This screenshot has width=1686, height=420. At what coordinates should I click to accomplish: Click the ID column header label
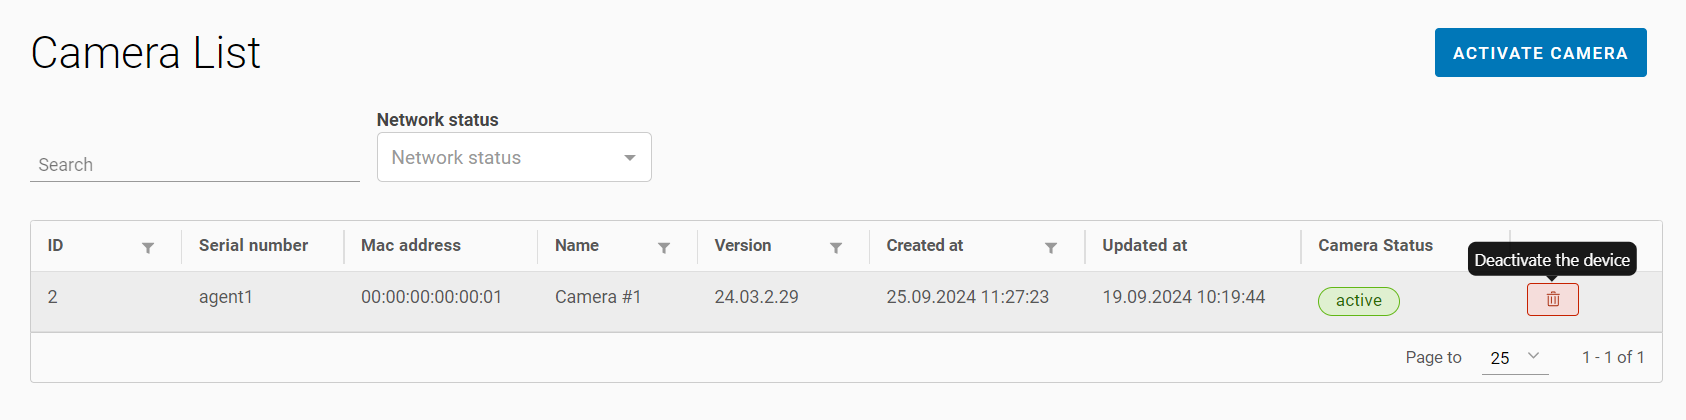pos(56,246)
